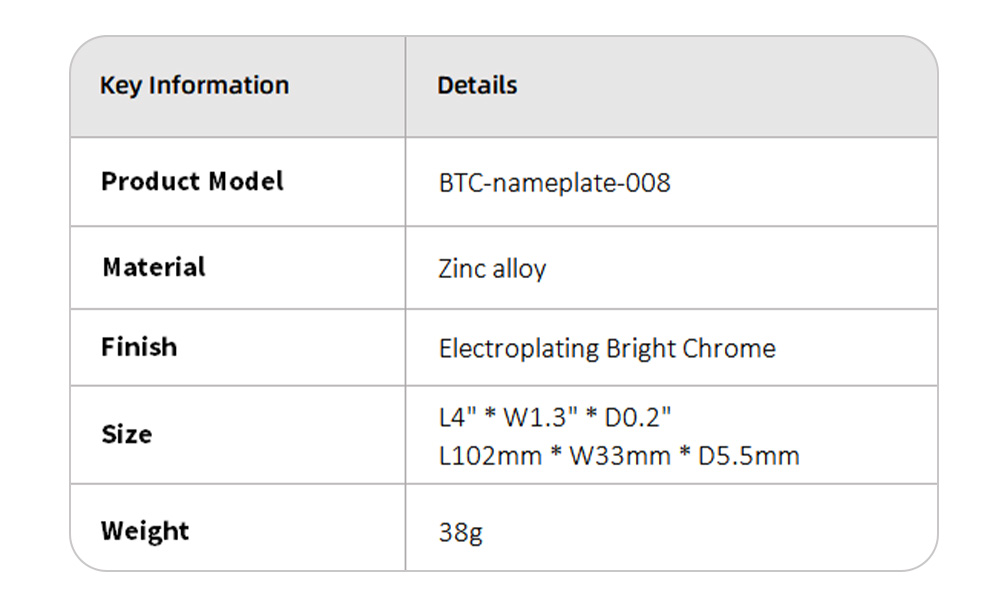Viewport: 1000px width, 607px height.
Task: Select the Material row label
Action: click(153, 268)
